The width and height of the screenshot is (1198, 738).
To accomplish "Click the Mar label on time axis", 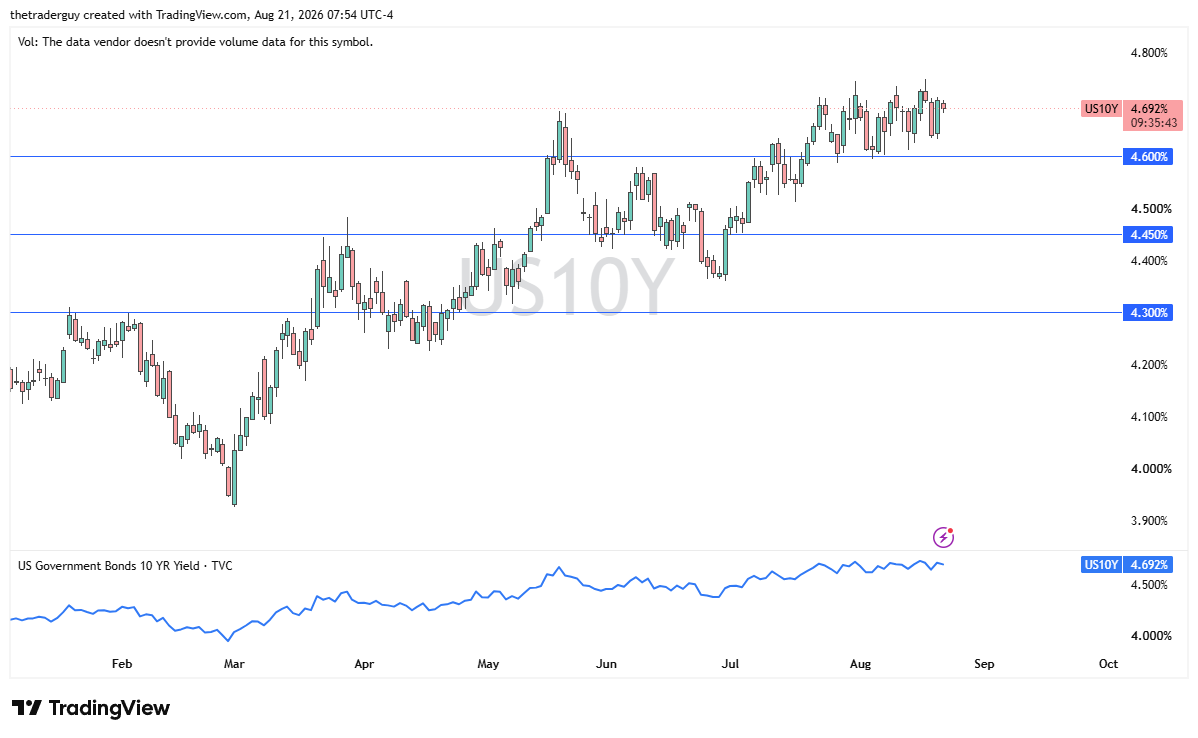I will coord(234,664).
